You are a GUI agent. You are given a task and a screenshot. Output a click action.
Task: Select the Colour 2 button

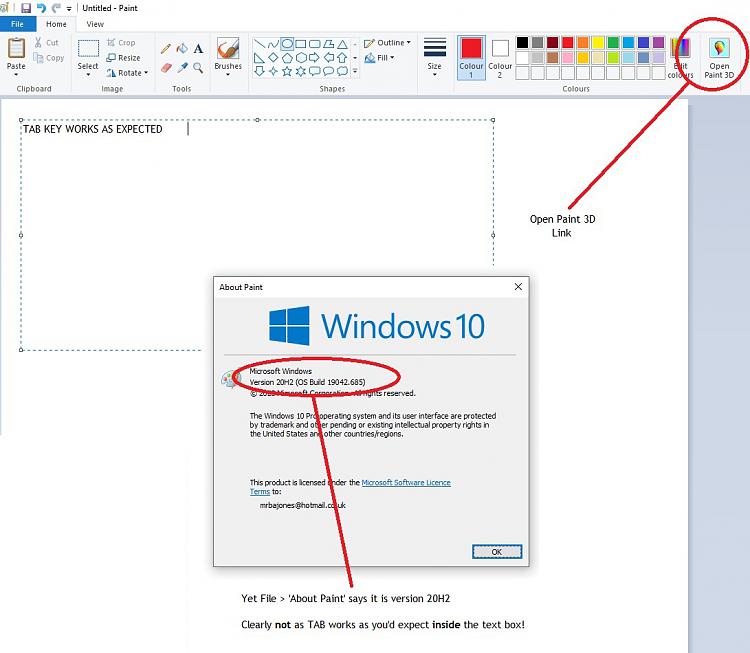500,57
